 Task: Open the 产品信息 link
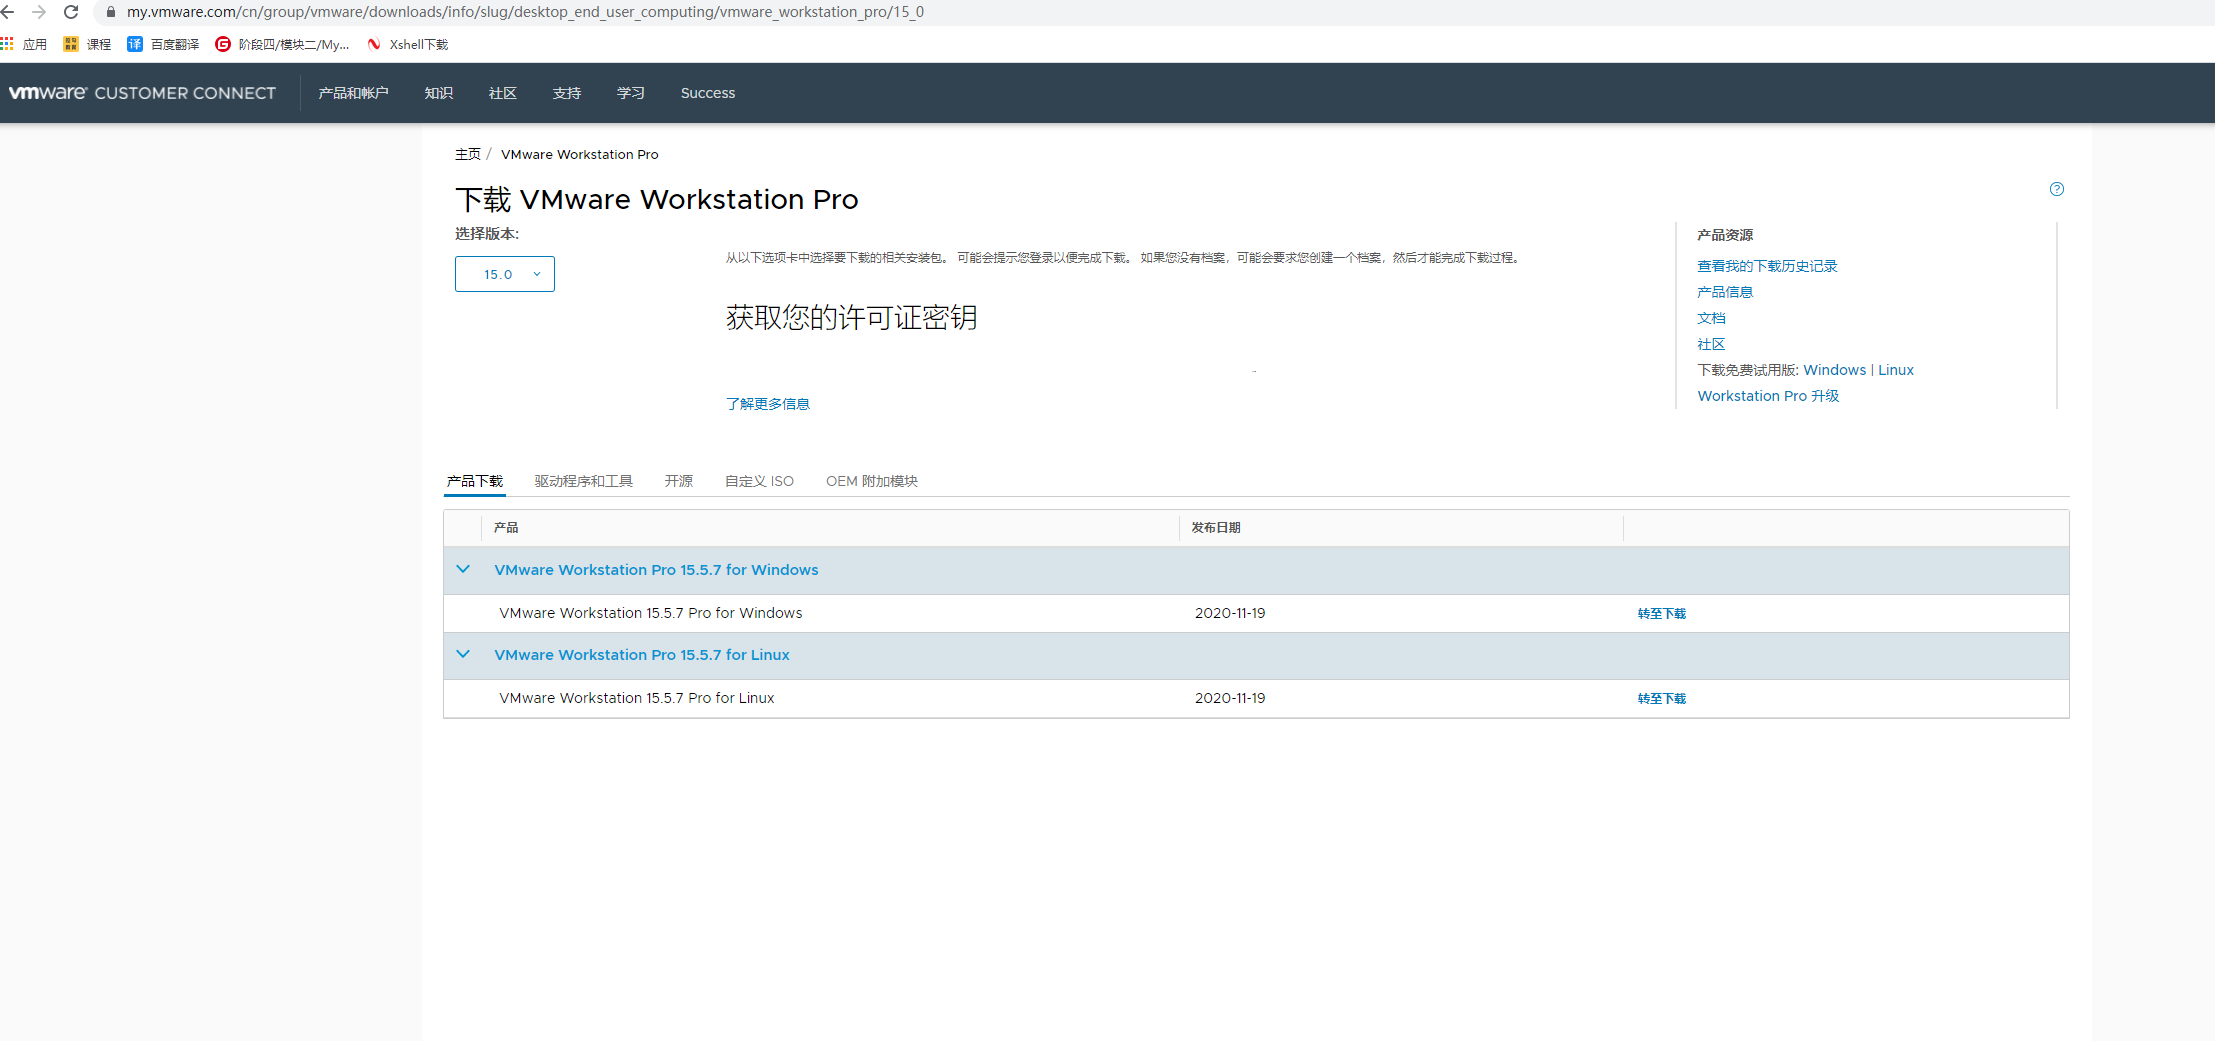pyautogui.click(x=1725, y=292)
